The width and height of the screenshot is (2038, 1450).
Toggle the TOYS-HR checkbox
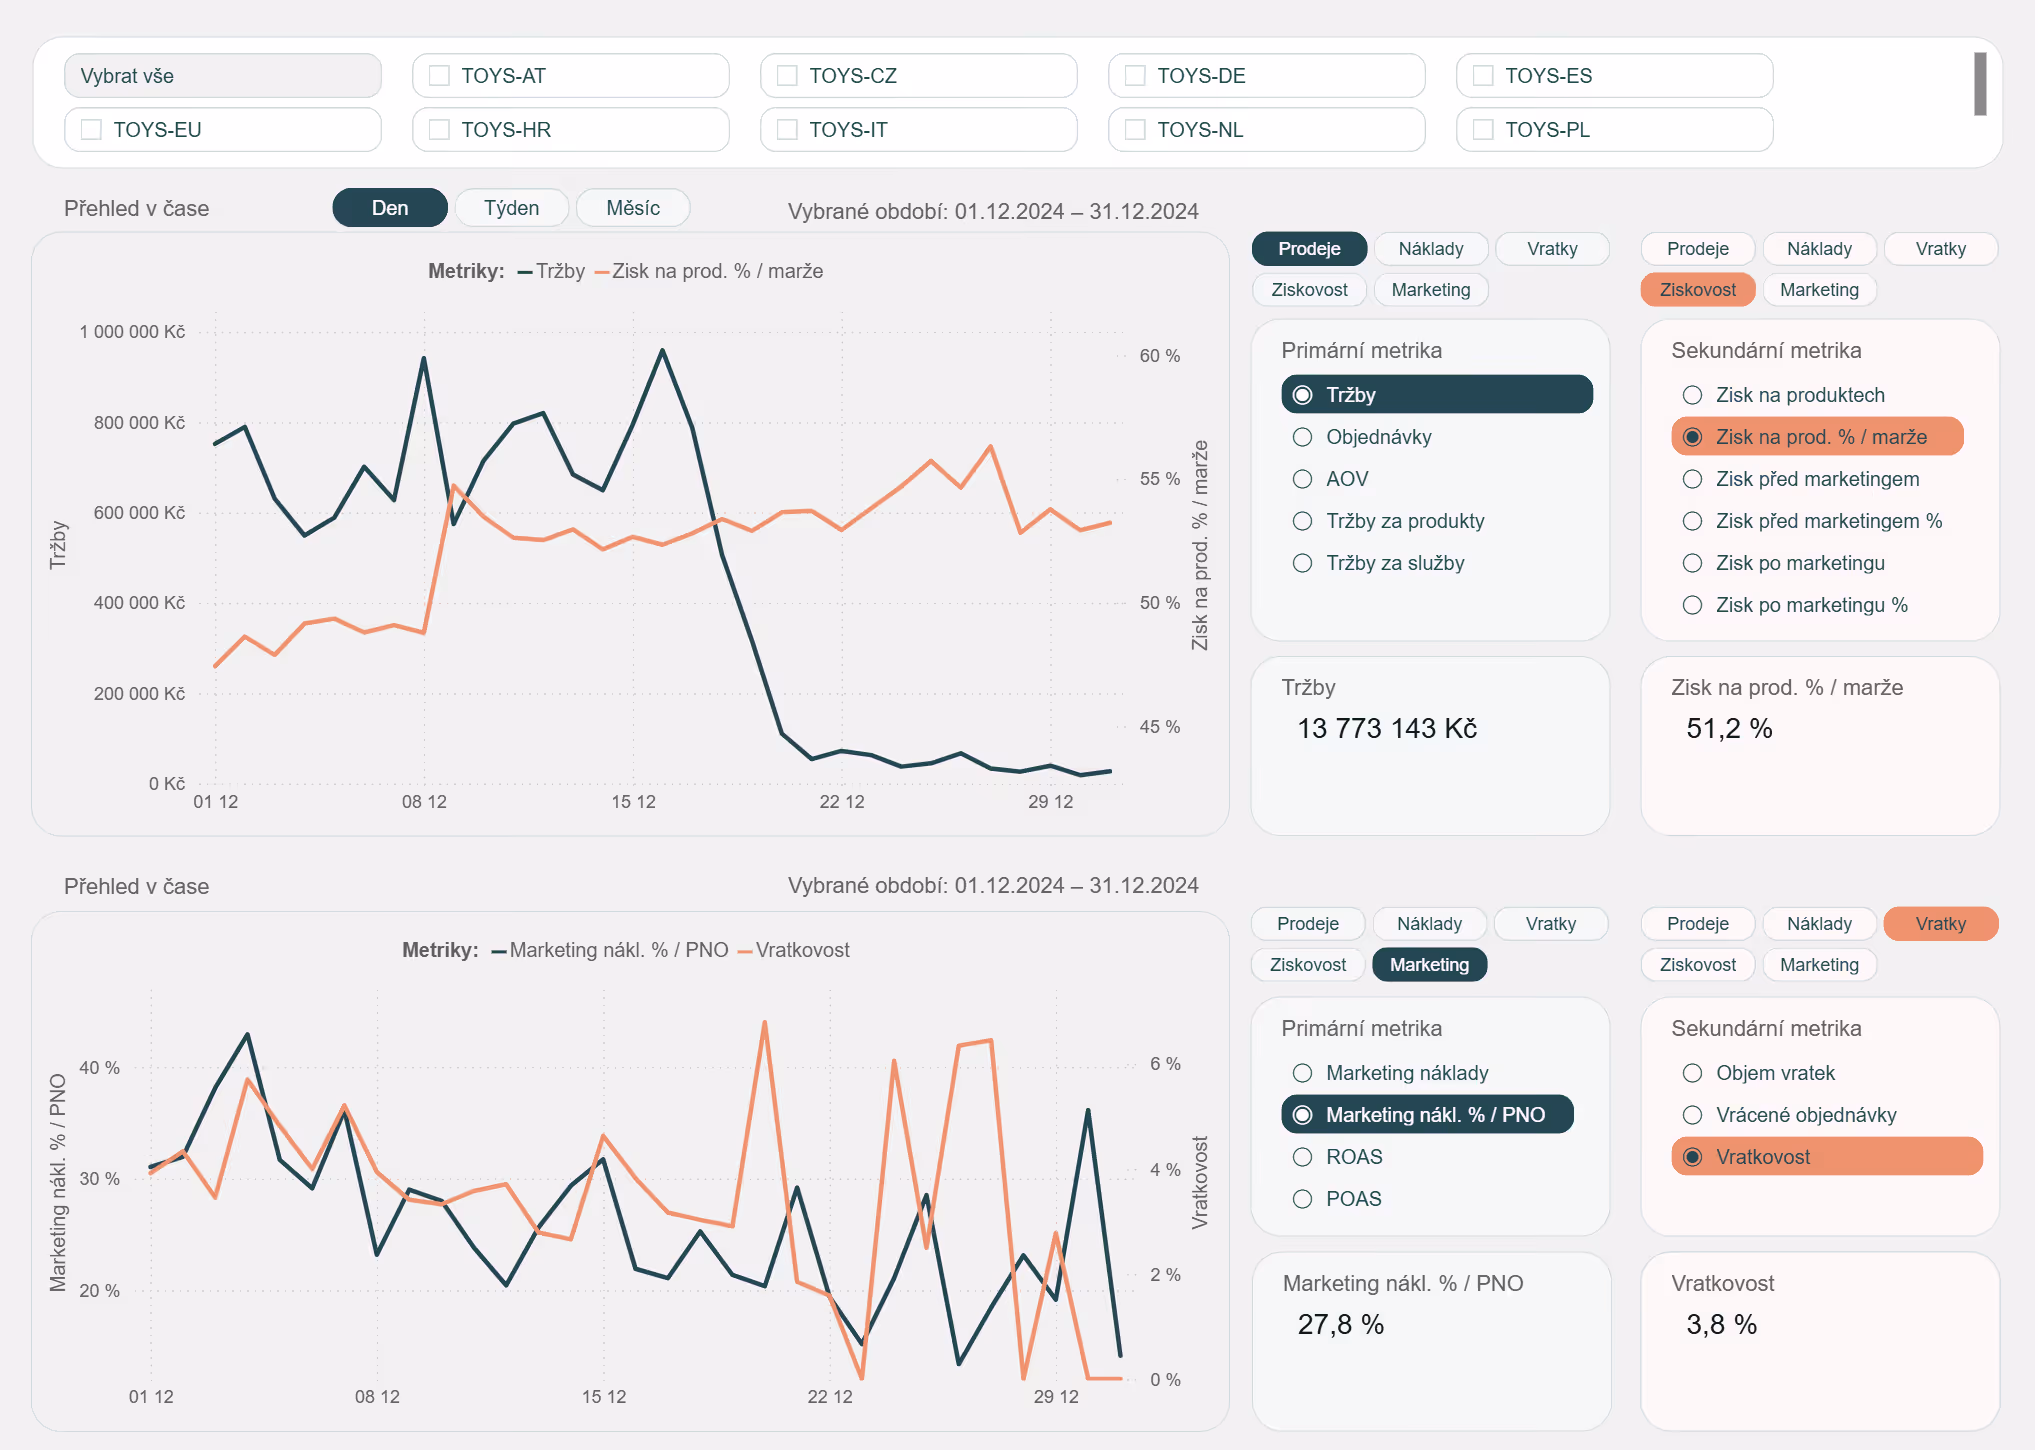pyautogui.click(x=439, y=130)
